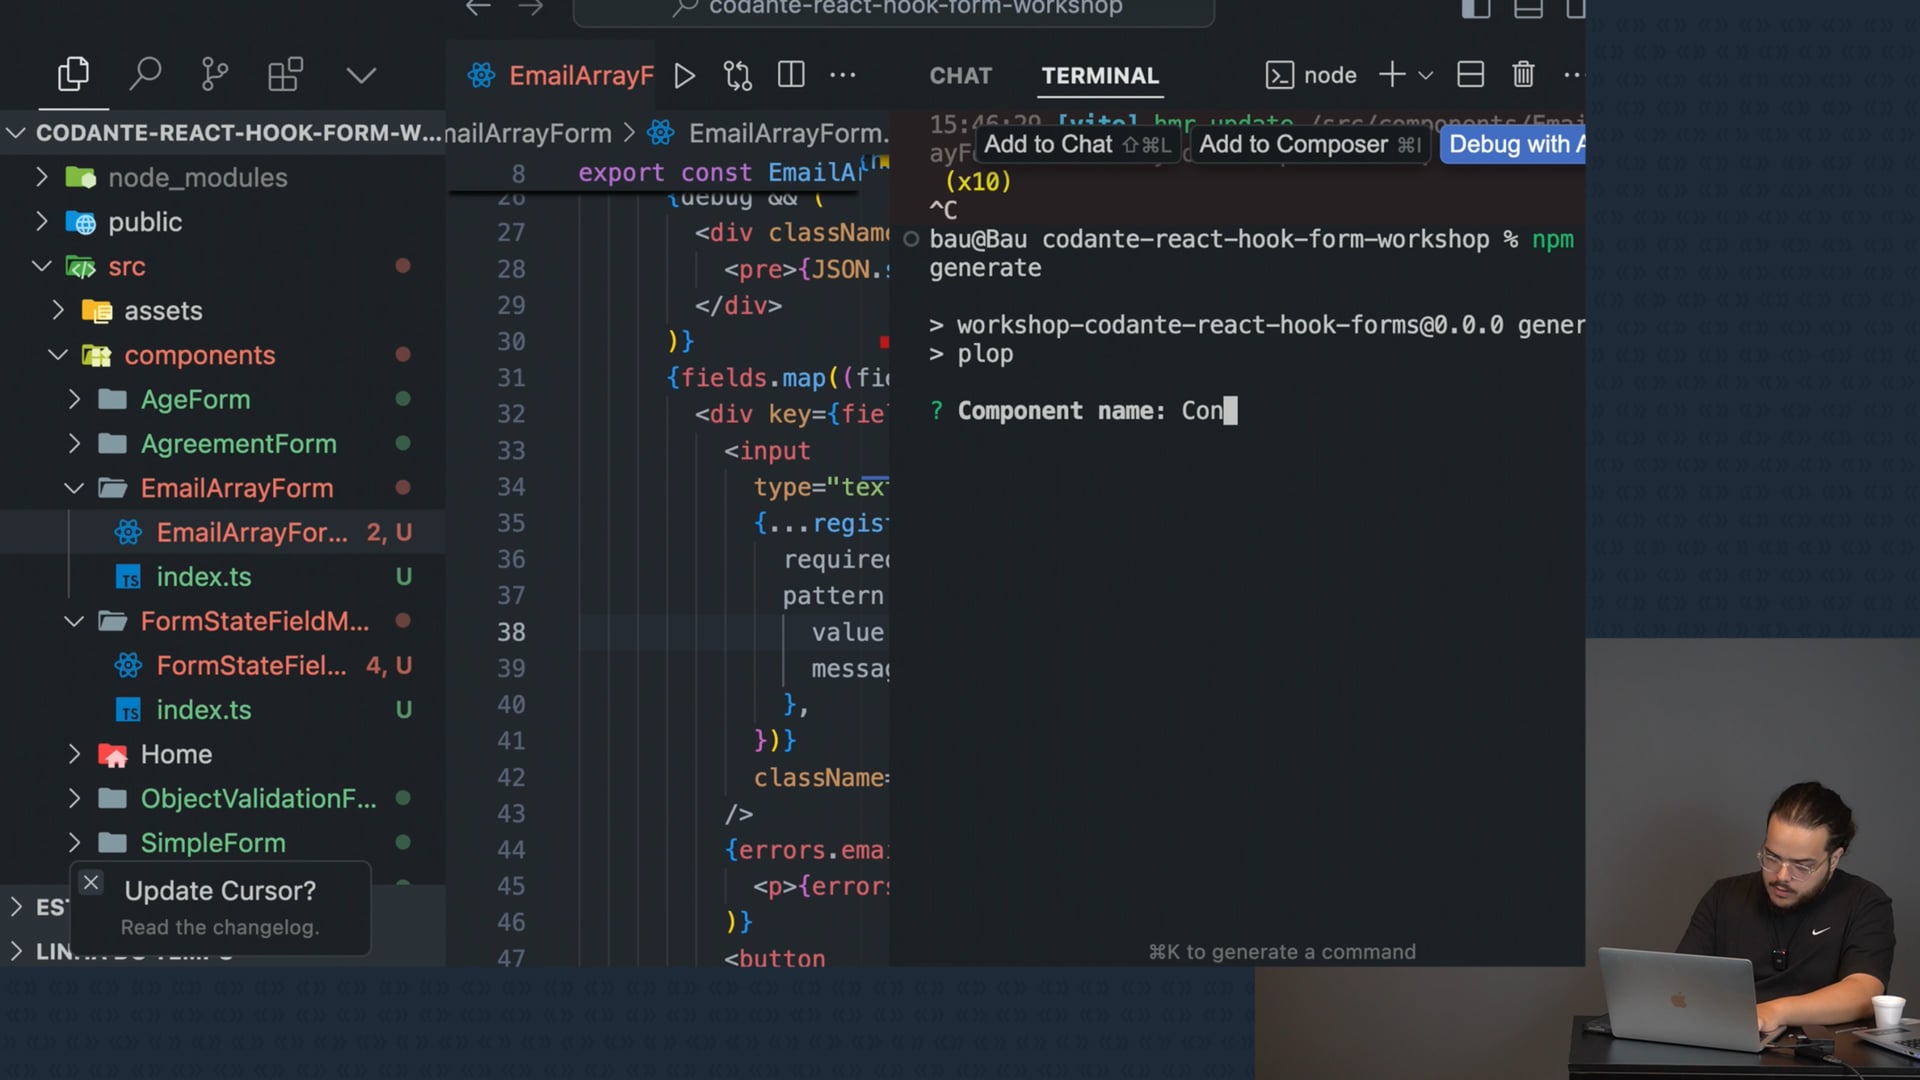
Task: Click the Add to Composer button
Action: [x=1309, y=145]
